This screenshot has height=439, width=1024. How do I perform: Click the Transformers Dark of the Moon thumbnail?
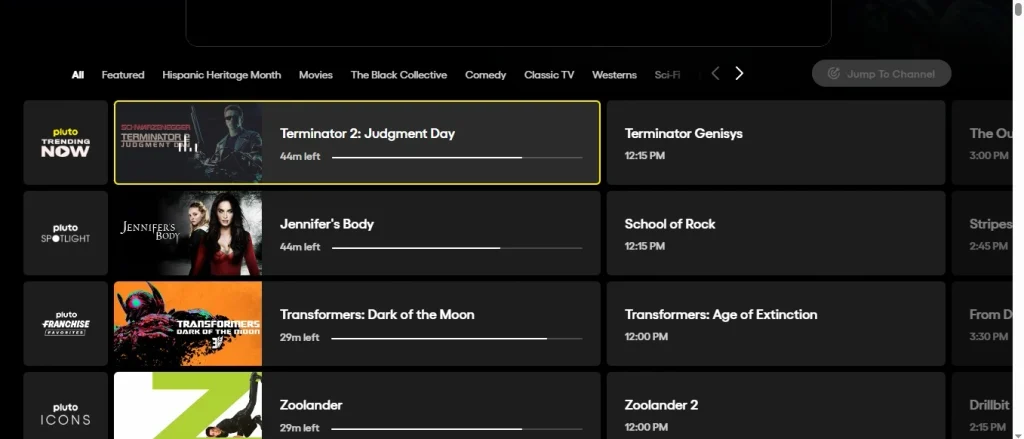(188, 323)
